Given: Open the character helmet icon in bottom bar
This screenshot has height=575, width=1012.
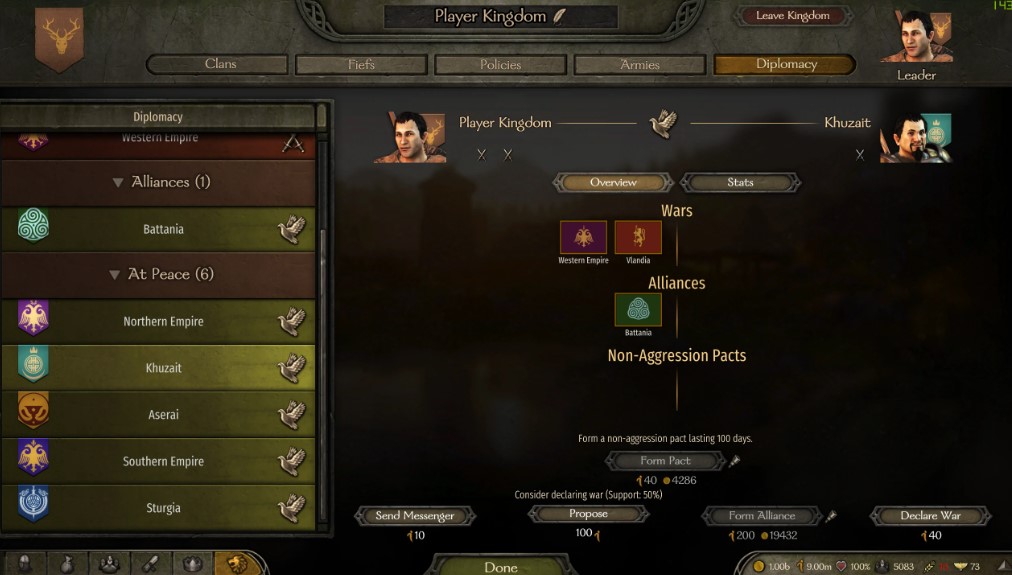Looking at the screenshot, I should [x=25, y=564].
